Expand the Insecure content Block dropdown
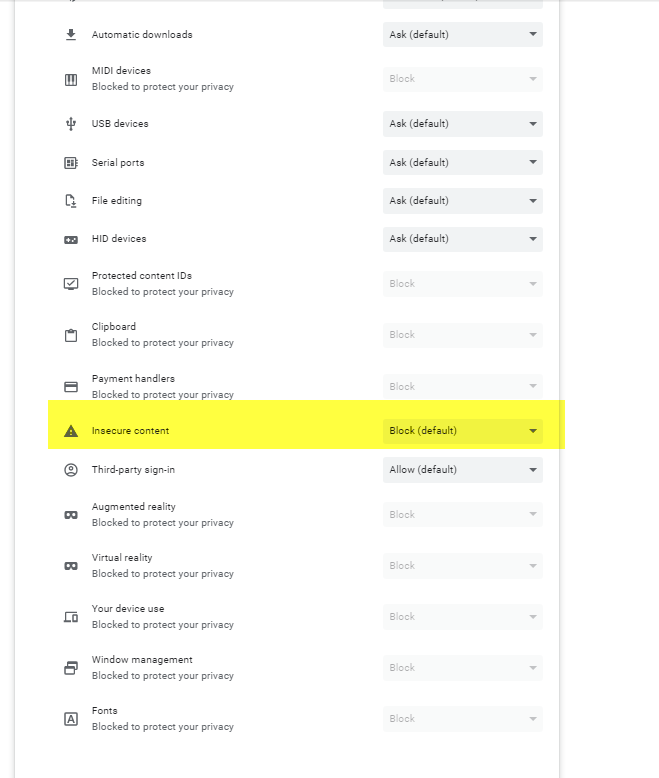The width and height of the screenshot is (659, 778). [x=462, y=431]
